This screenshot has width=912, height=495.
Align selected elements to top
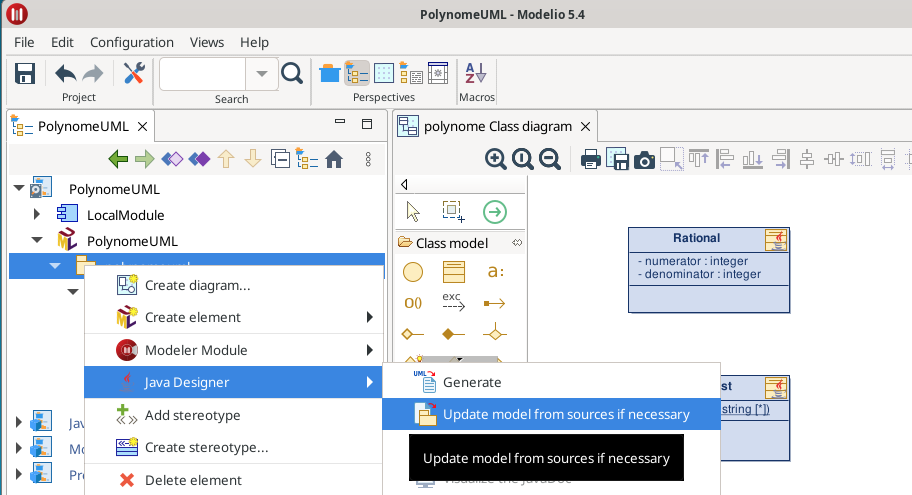pos(699,159)
